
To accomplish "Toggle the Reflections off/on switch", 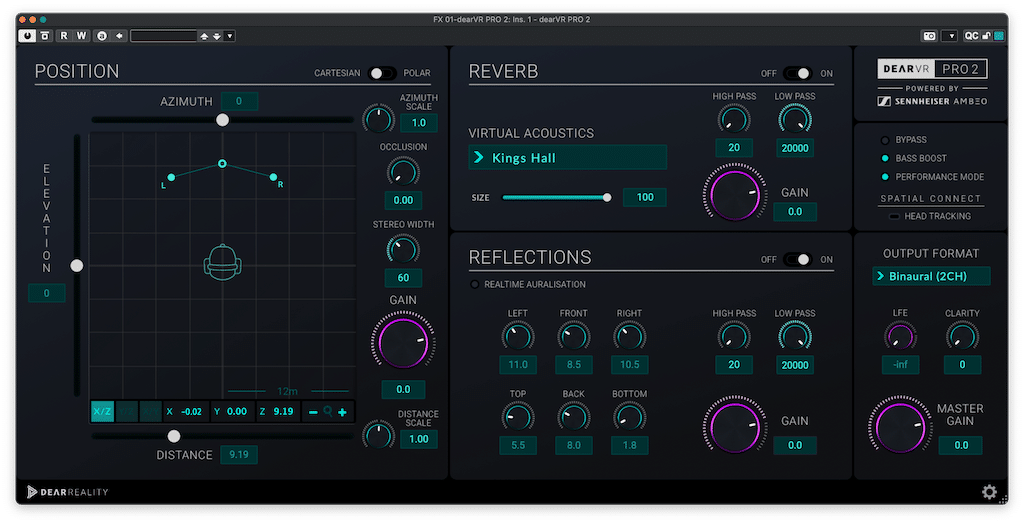I will point(797,259).
